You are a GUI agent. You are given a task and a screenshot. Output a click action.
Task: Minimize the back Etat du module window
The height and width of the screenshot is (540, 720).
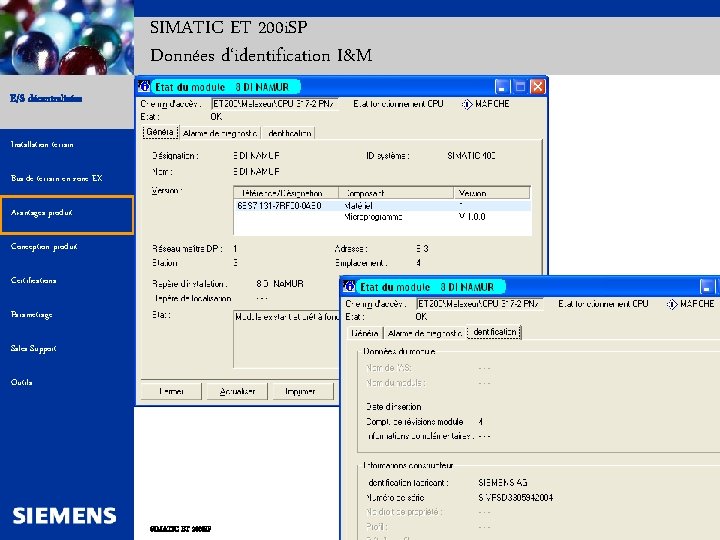502,86
